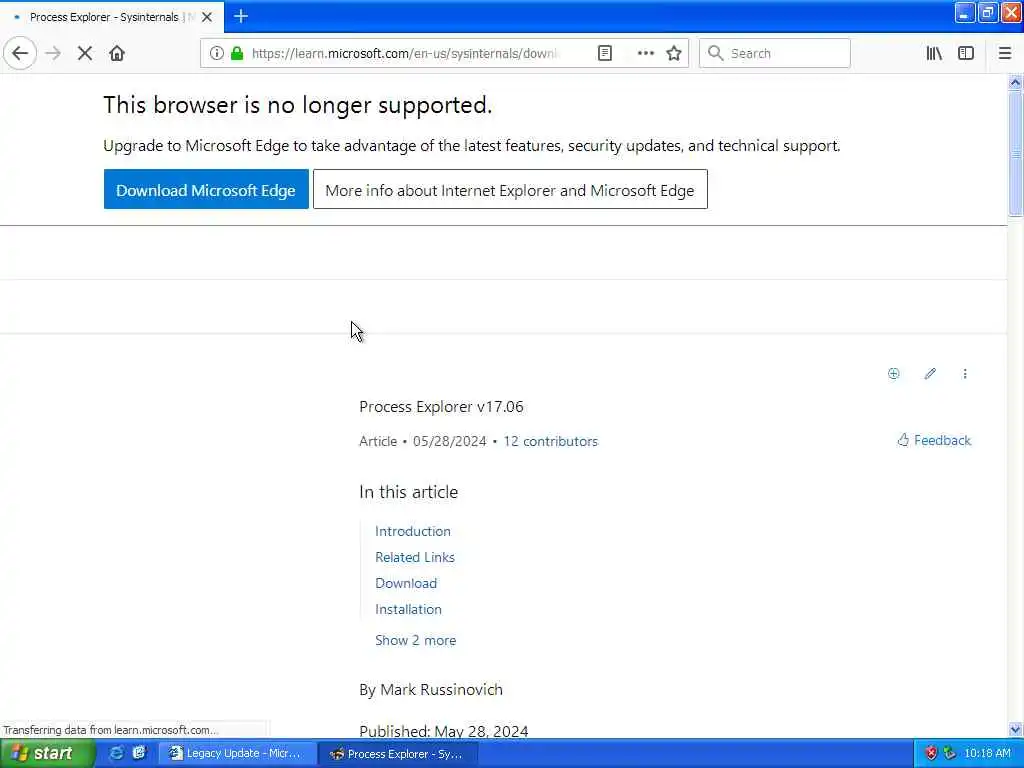Bookmark this page with the star icon

[x=674, y=53]
